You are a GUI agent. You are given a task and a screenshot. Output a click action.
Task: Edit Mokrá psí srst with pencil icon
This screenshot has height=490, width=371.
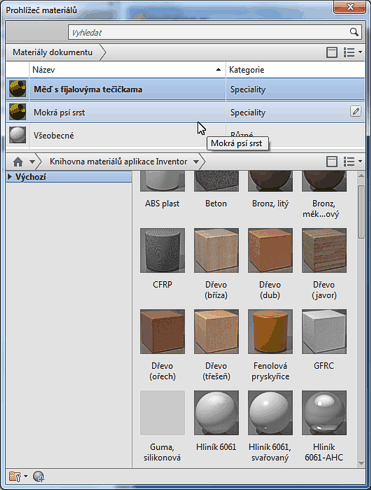click(x=356, y=111)
